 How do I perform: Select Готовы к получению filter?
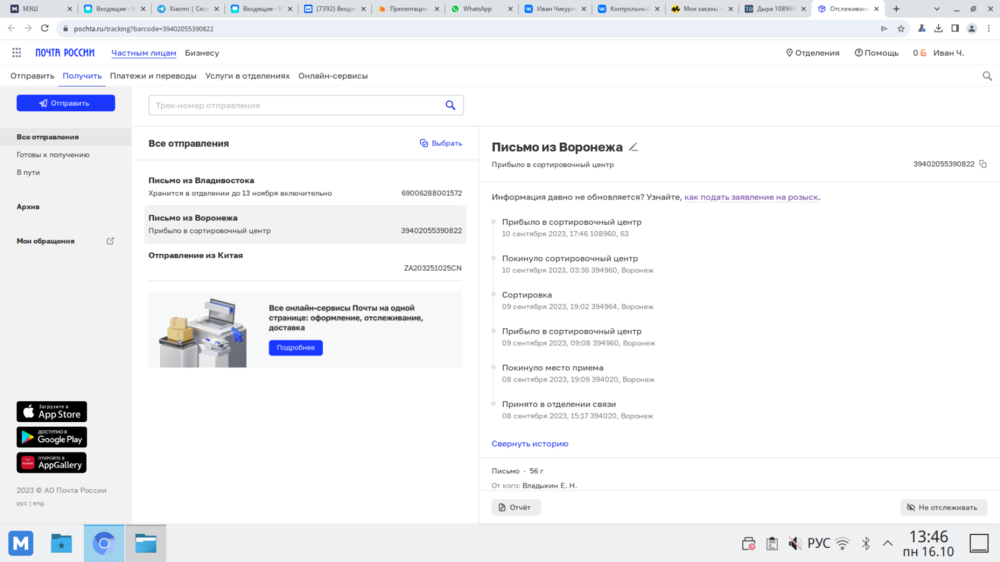coord(53,155)
